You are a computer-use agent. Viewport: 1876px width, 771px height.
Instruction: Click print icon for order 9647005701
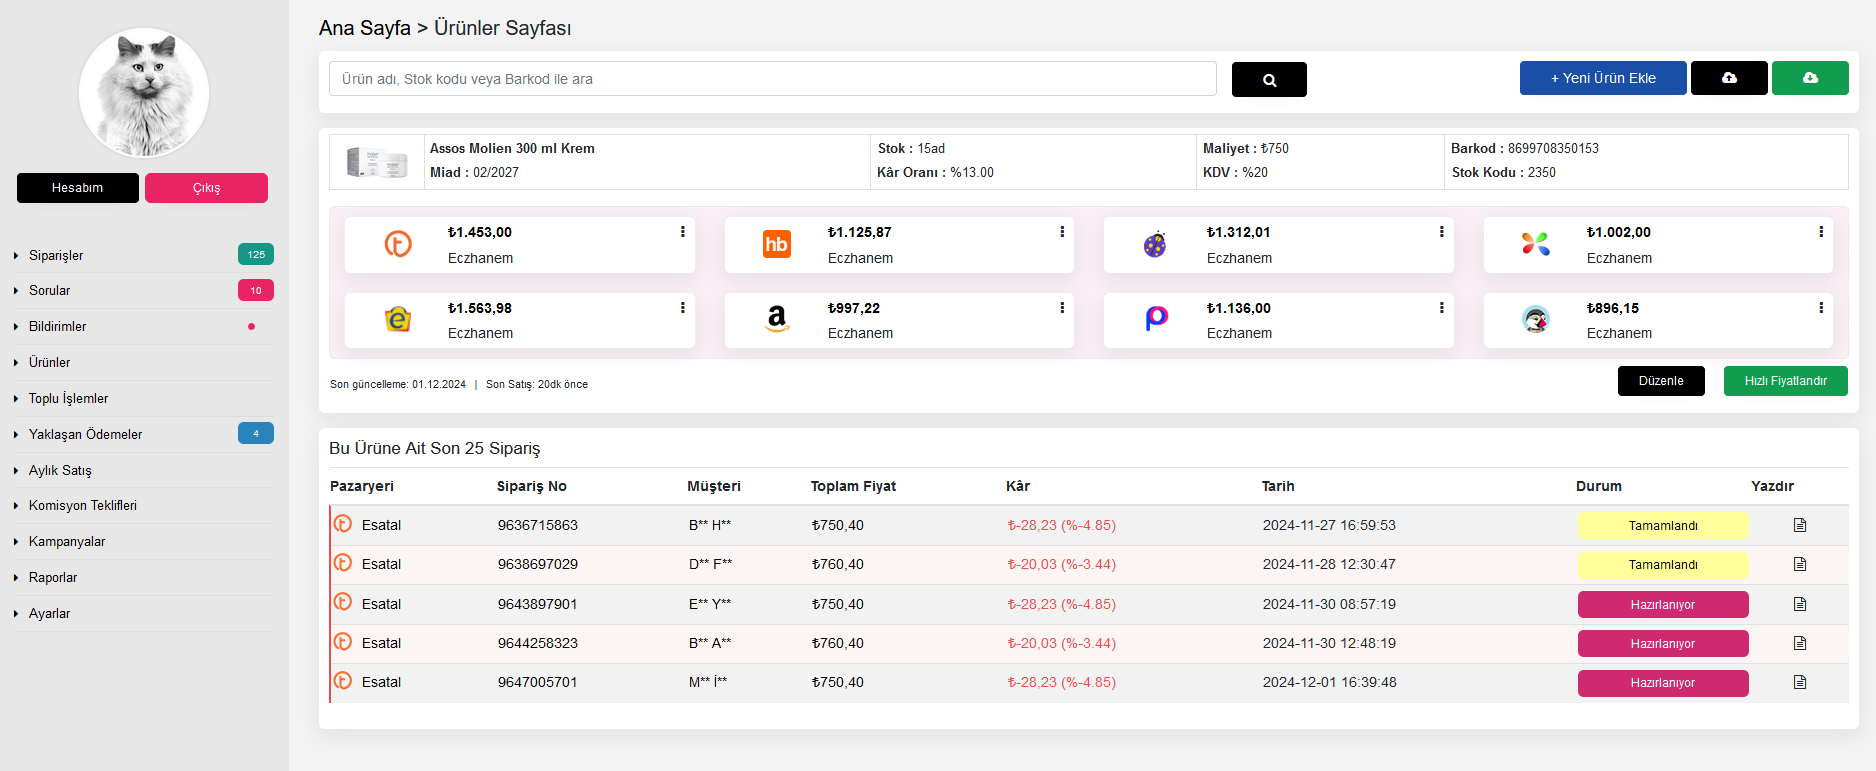(1799, 682)
